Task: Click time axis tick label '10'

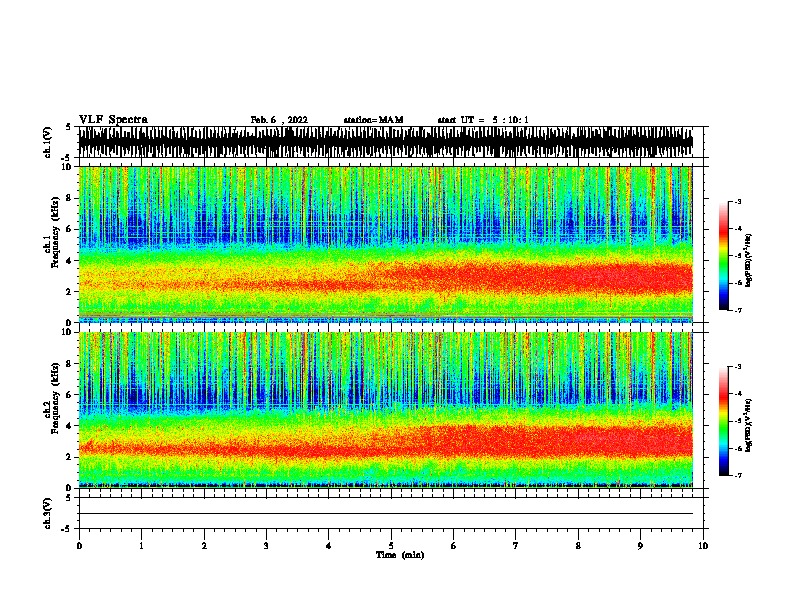Action: point(703,546)
